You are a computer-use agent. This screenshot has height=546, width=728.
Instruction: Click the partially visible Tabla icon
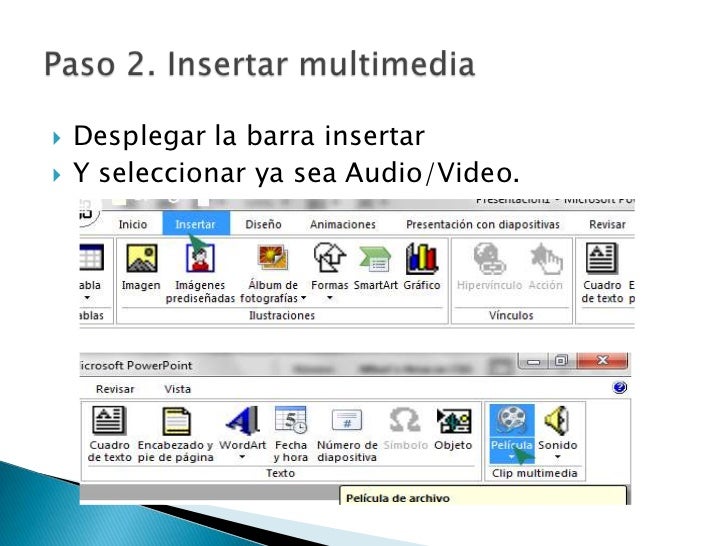coord(91,258)
